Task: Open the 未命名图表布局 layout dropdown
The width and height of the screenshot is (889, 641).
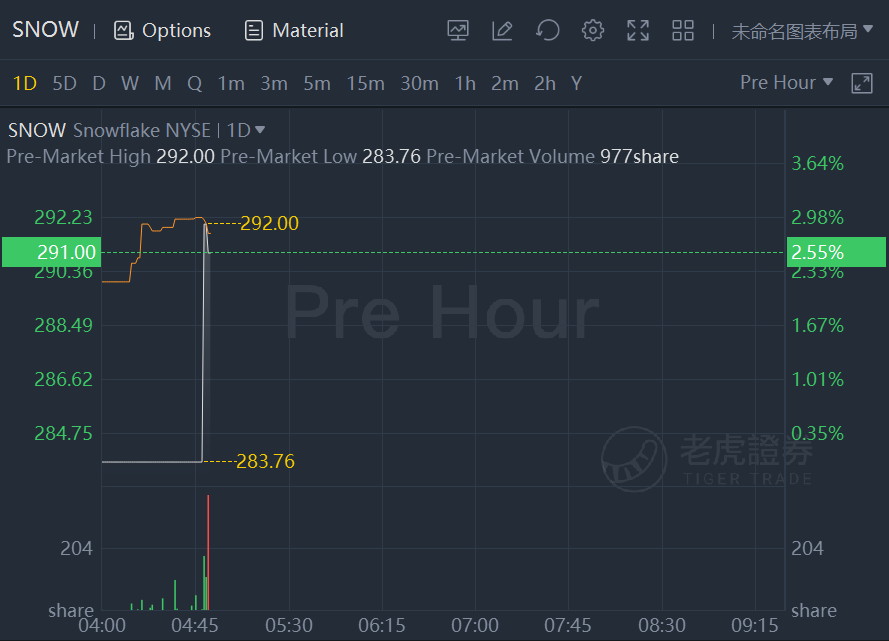Action: pyautogui.click(x=802, y=31)
